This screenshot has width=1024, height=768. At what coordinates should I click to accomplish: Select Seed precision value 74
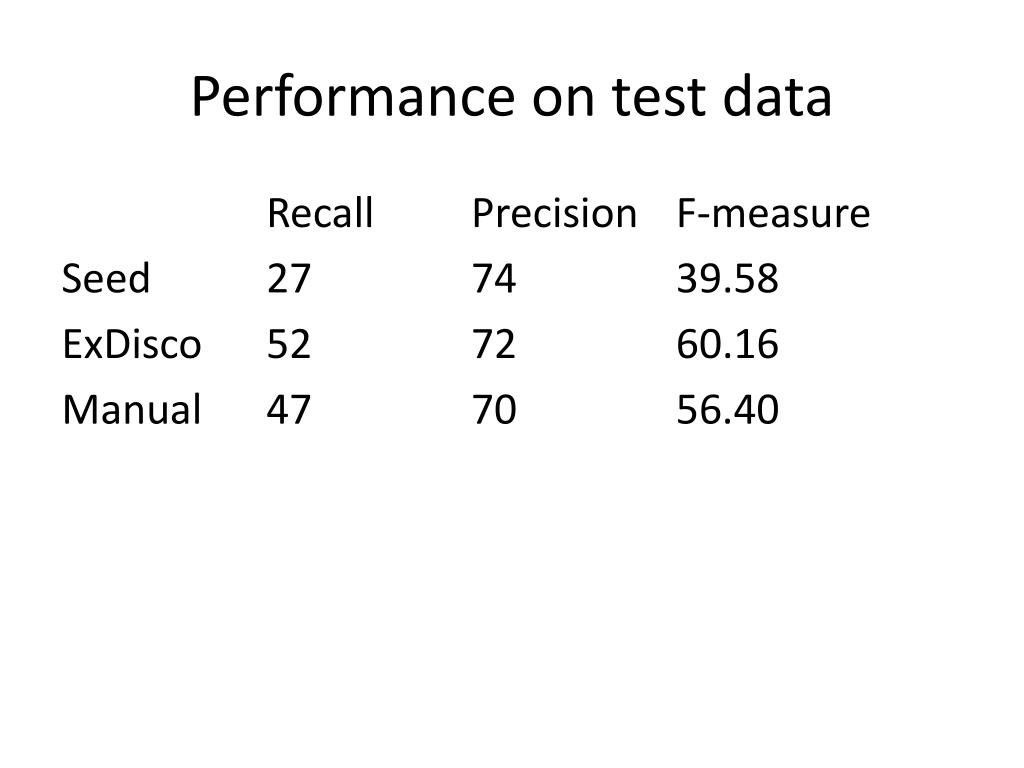pyautogui.click(x=494, y=279)
